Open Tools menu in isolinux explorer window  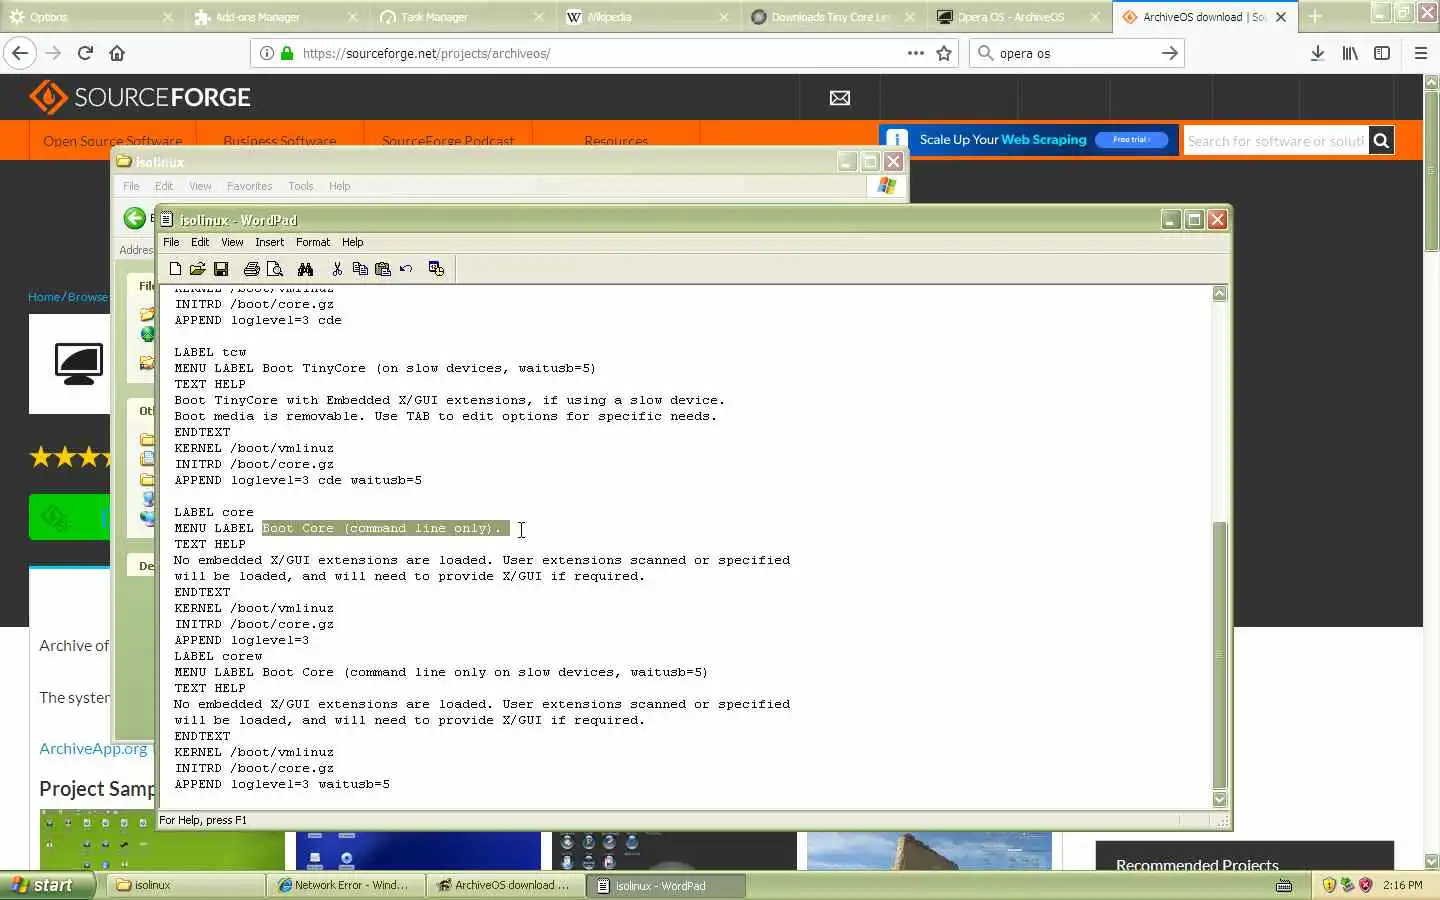click(x=300, y=186)
